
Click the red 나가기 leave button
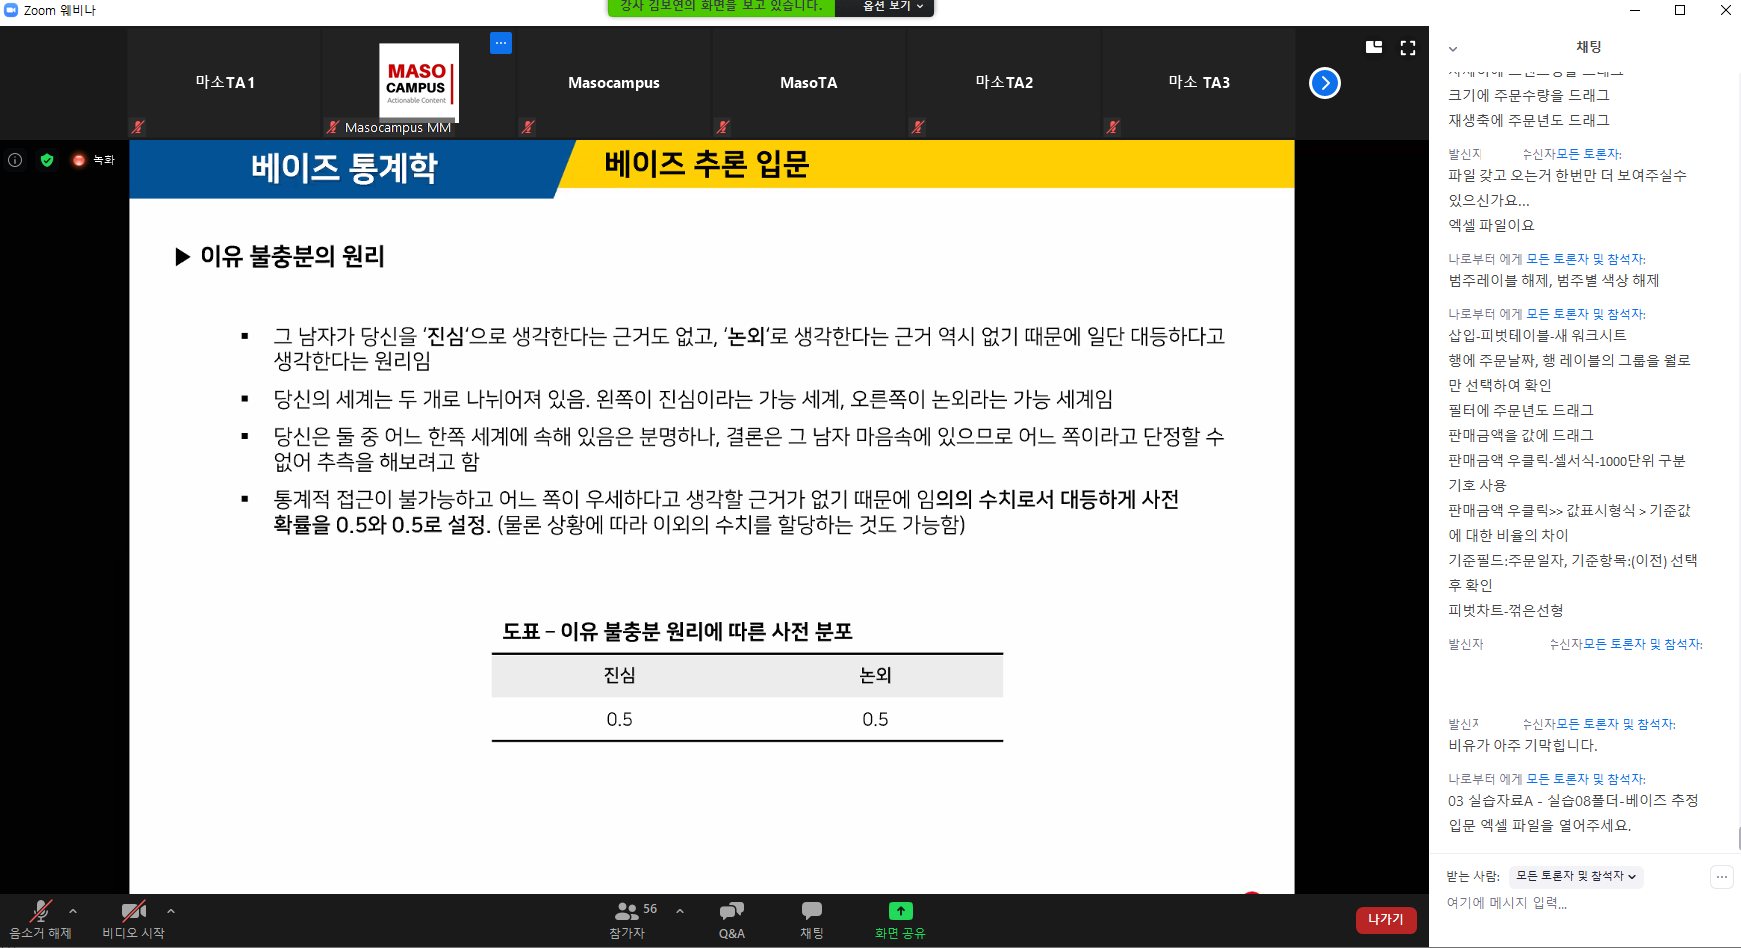1385,919
